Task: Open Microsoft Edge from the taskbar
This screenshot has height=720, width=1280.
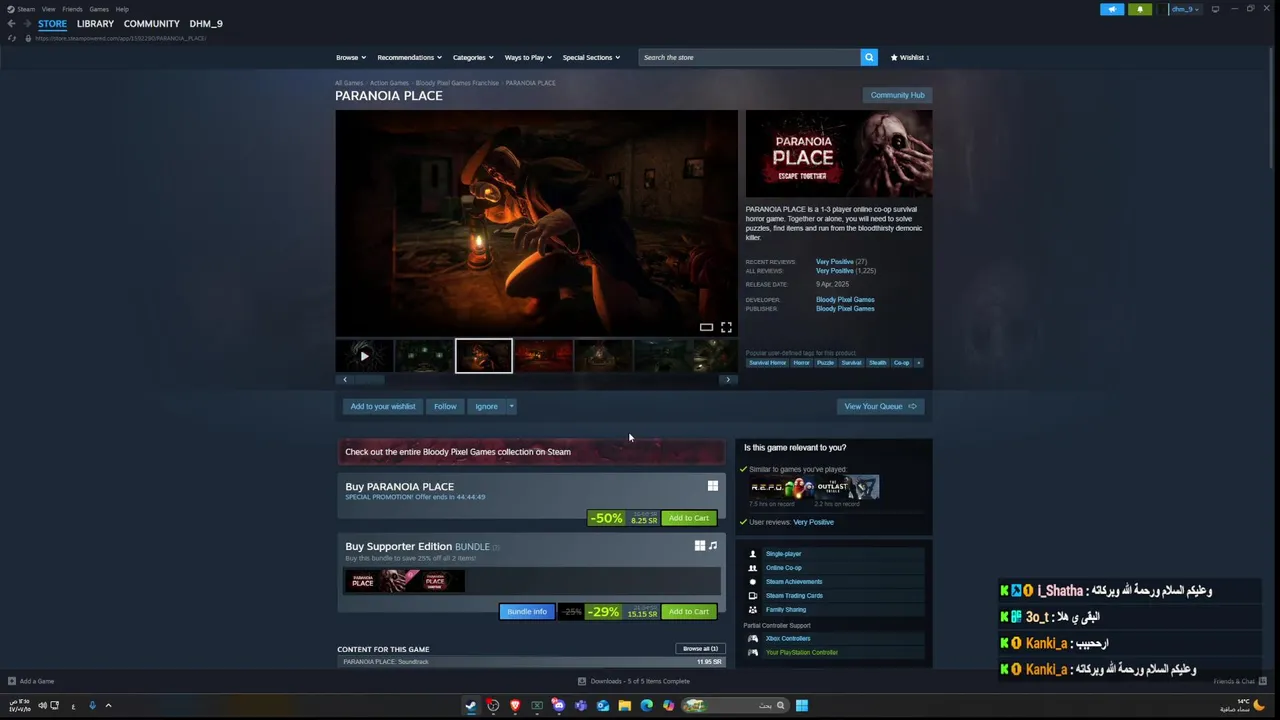Action: tap(646, 705)
